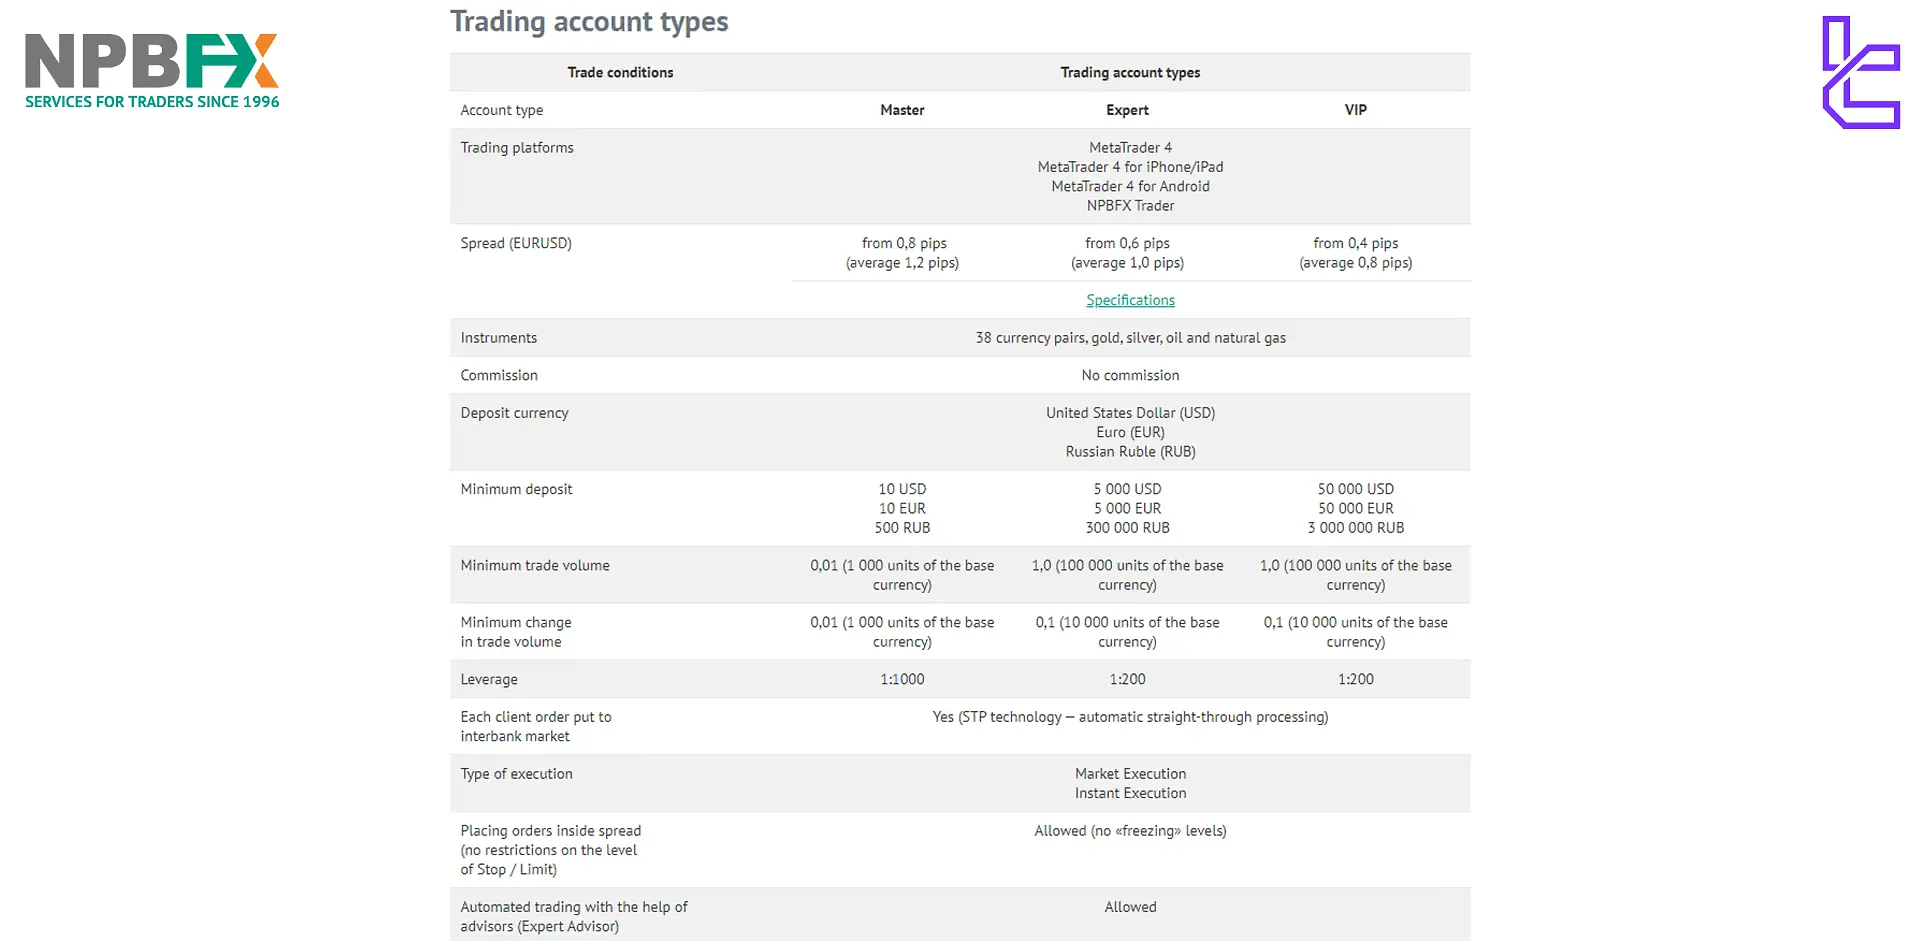The height and width of the screenshot is (941, 1920).
Task: Click the 'Trading platforms' row label
Action: 517,147
